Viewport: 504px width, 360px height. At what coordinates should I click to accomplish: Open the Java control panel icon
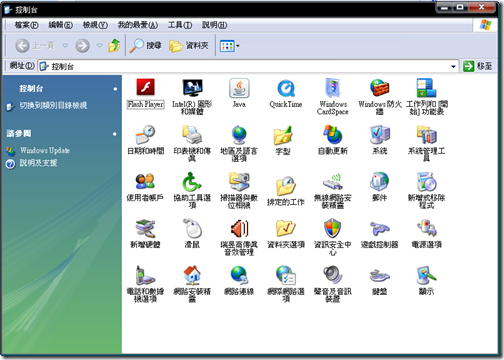(x=239, y=88)
